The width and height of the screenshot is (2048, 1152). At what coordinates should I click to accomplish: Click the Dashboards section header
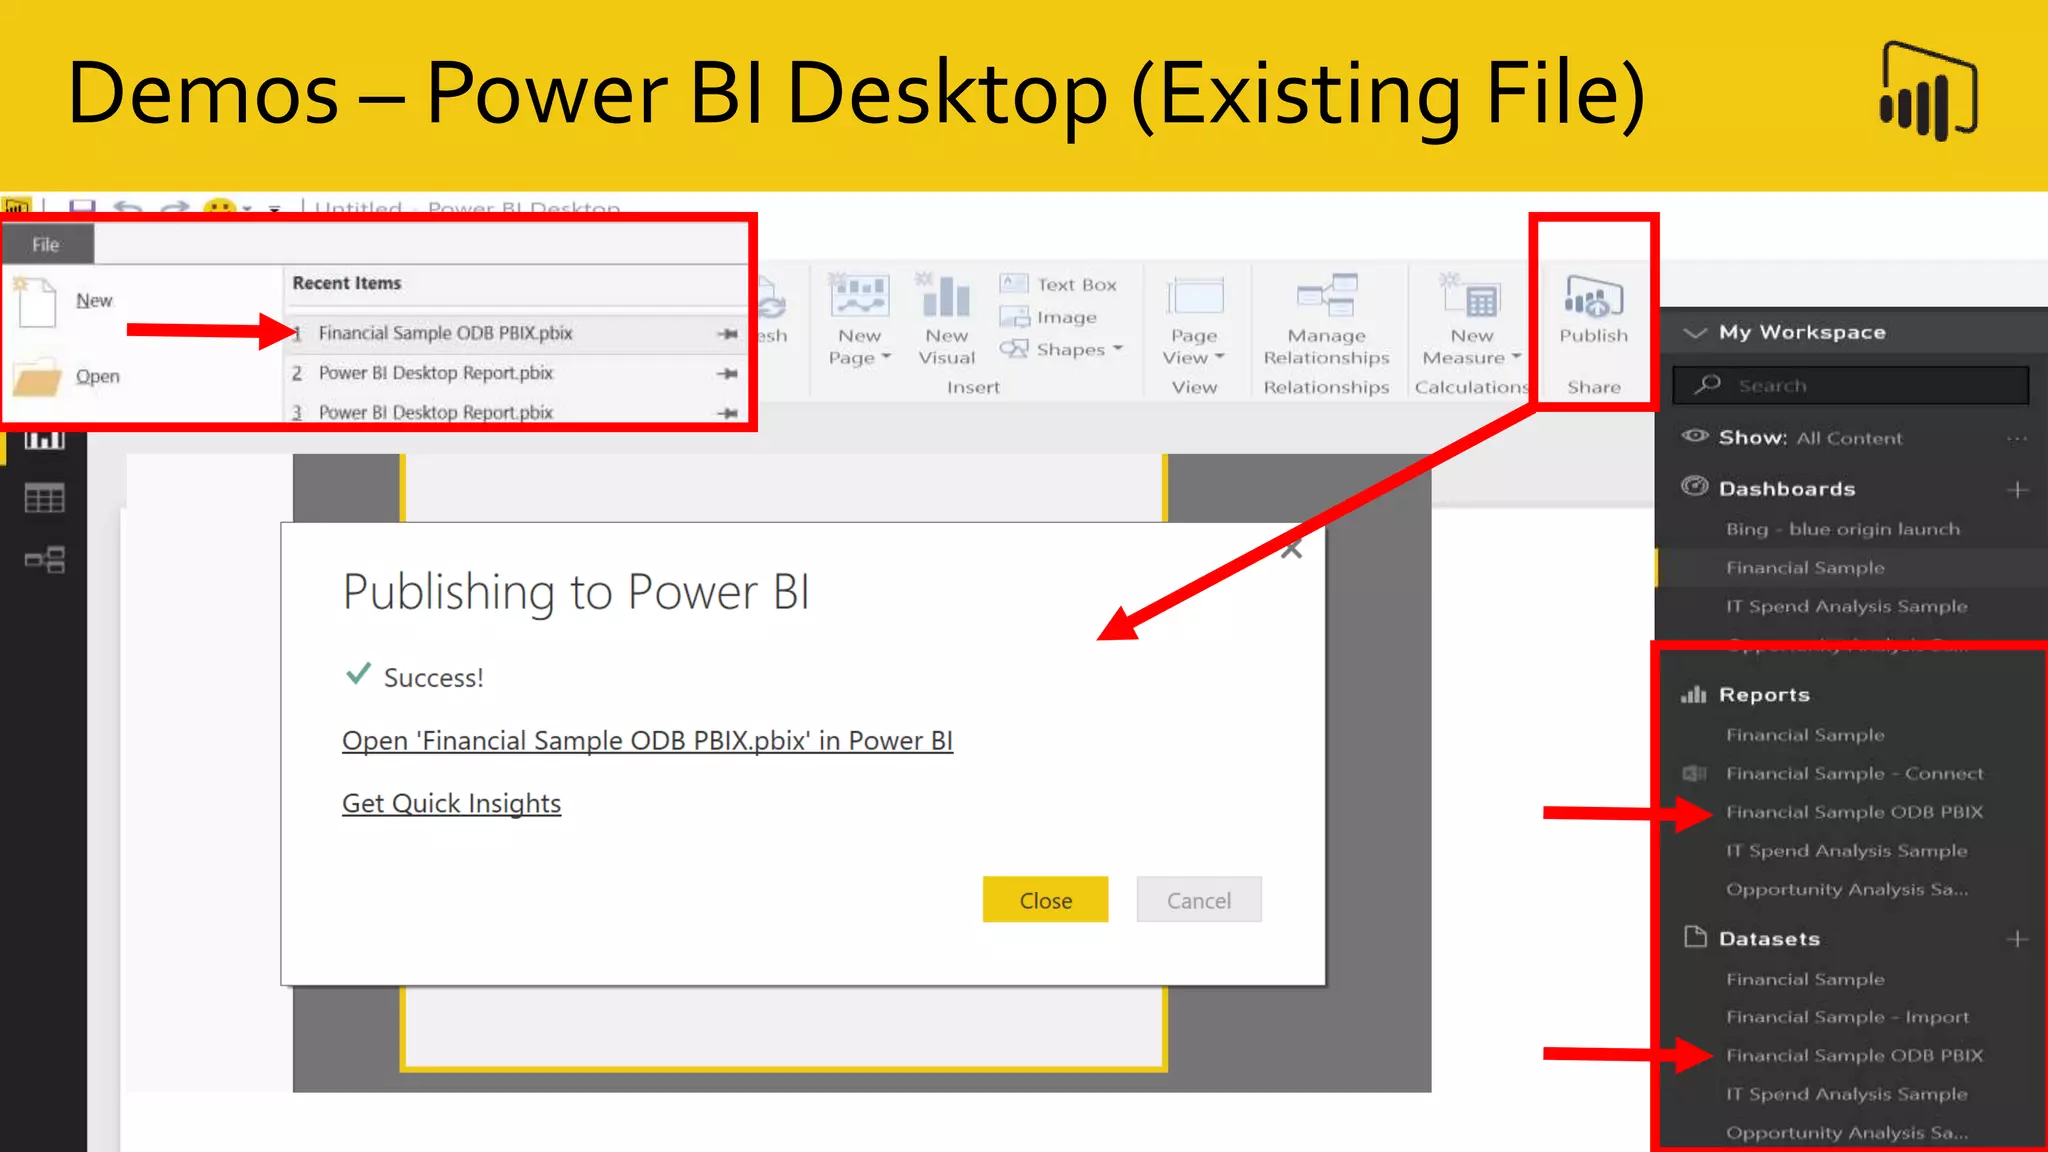click(x=1787, y=489)
